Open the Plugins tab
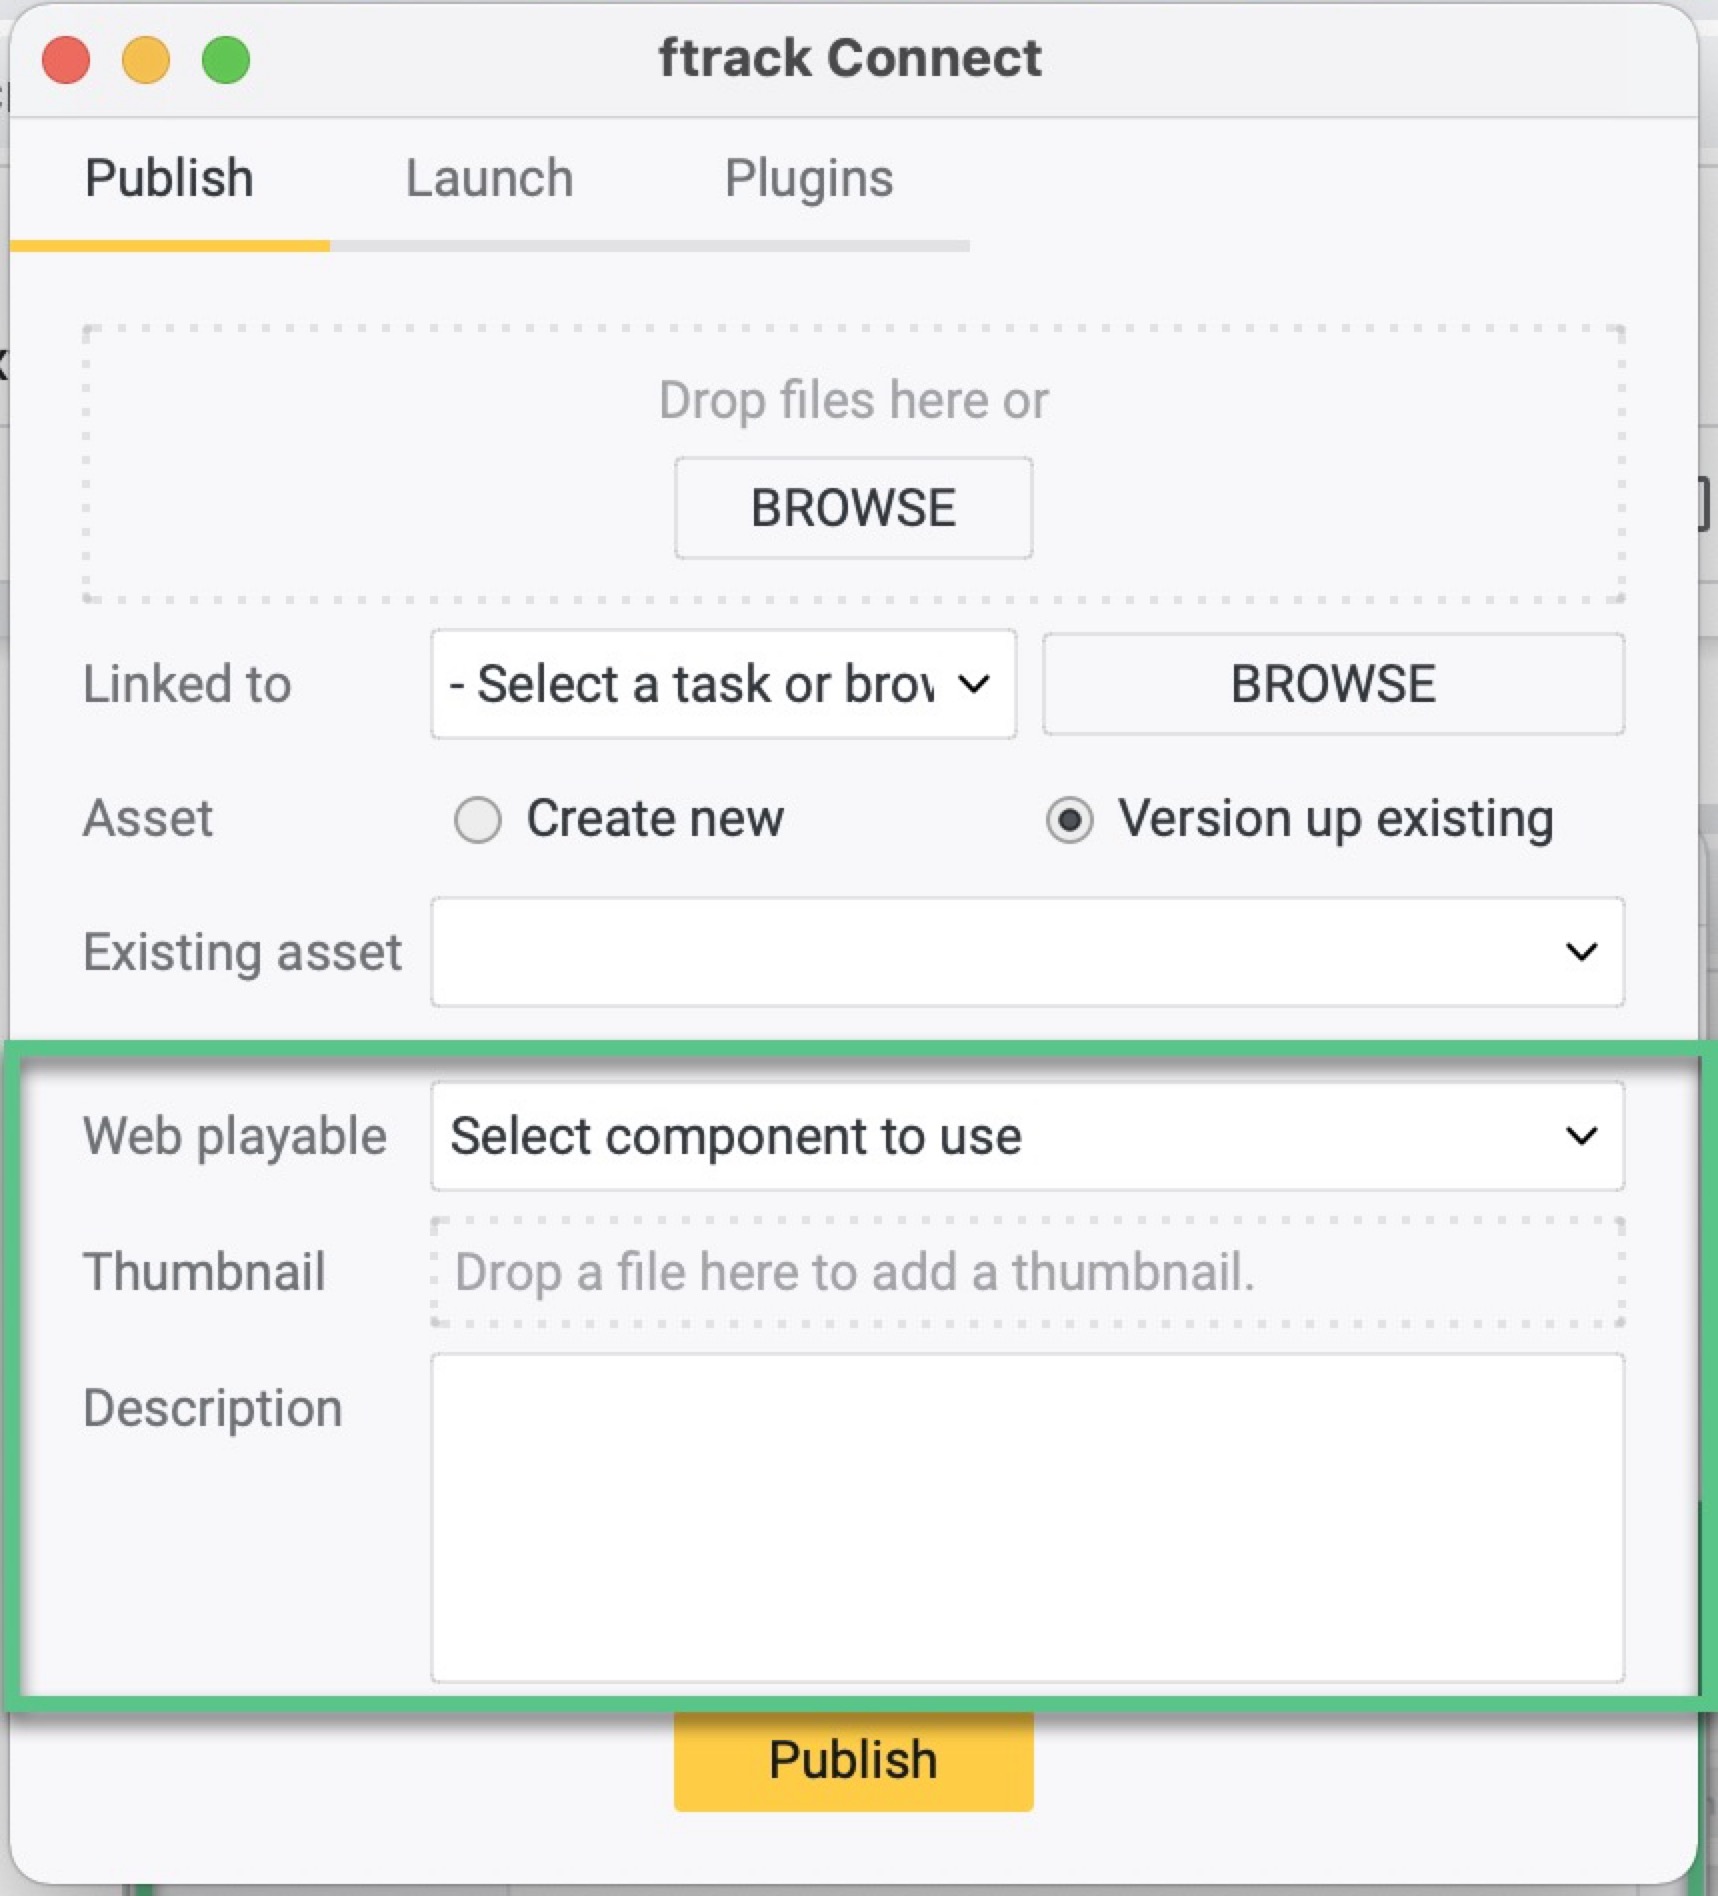1718x1896 pixels. click(x=808, y=178)
